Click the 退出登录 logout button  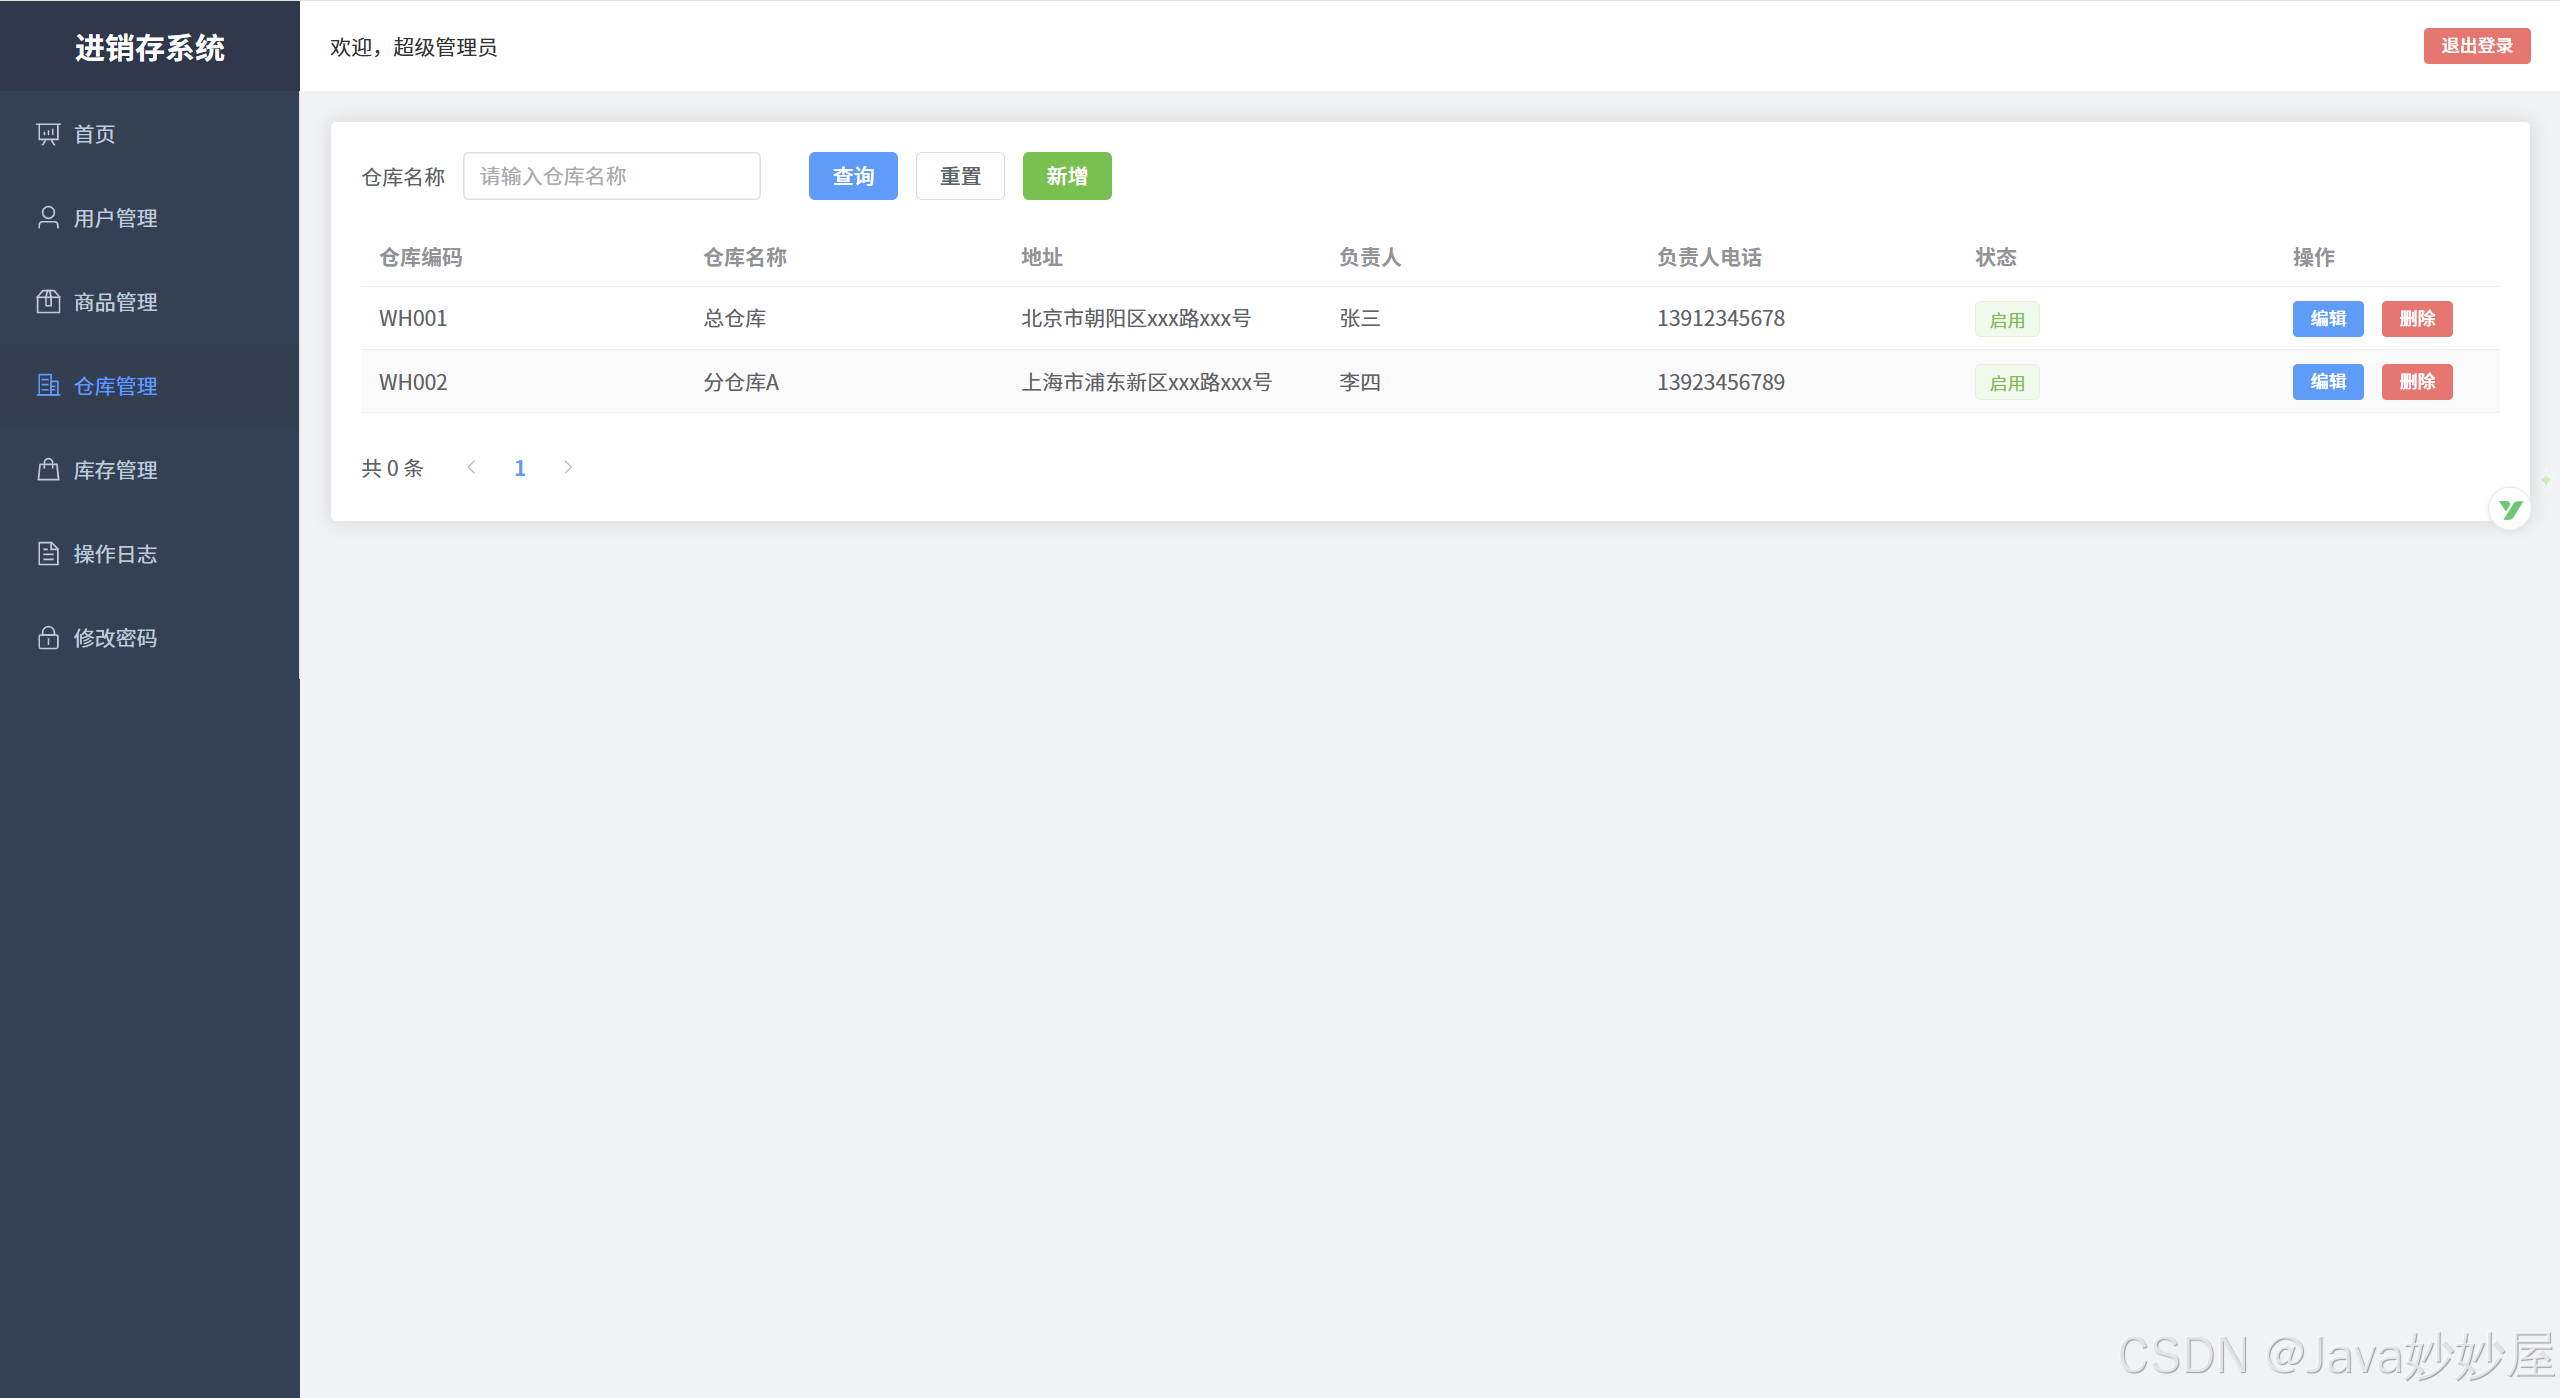pos(2476,46)
